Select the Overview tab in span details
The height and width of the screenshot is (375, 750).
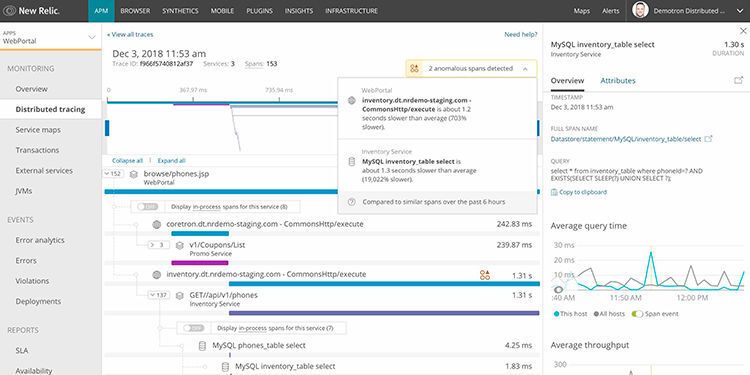pos(567,81)
